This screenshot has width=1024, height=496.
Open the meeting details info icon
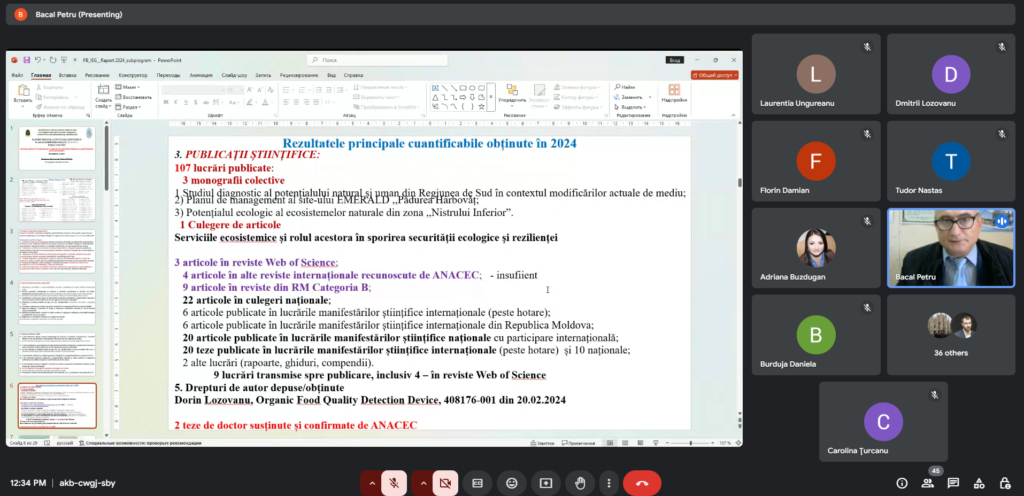pos(902,483)
